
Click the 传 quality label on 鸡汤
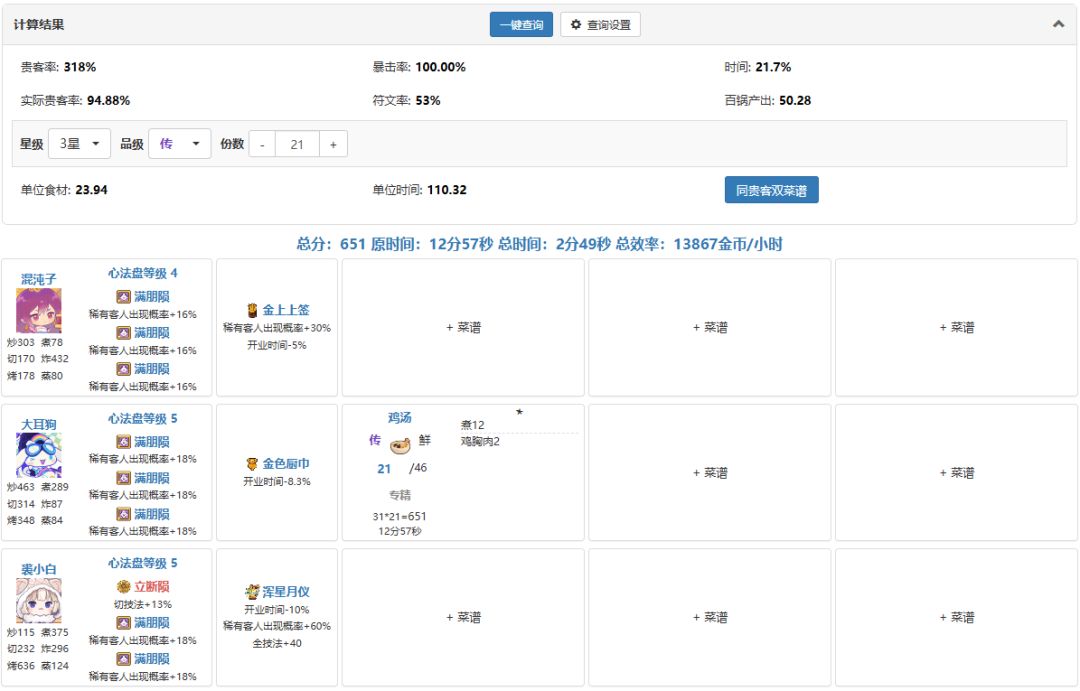[x=375, y=440]
